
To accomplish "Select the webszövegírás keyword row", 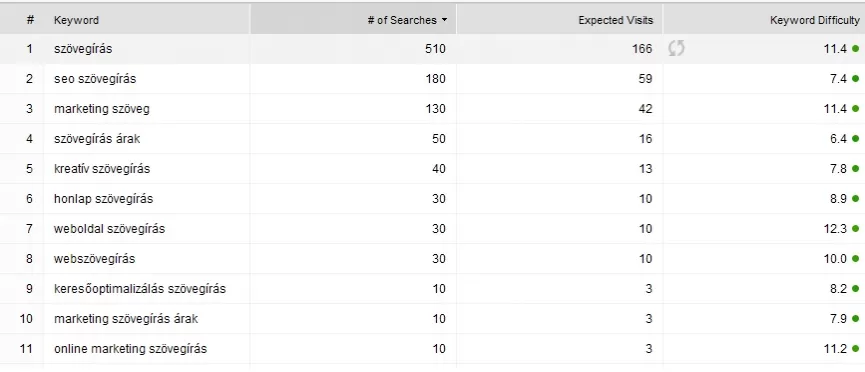I will (432, 259).
